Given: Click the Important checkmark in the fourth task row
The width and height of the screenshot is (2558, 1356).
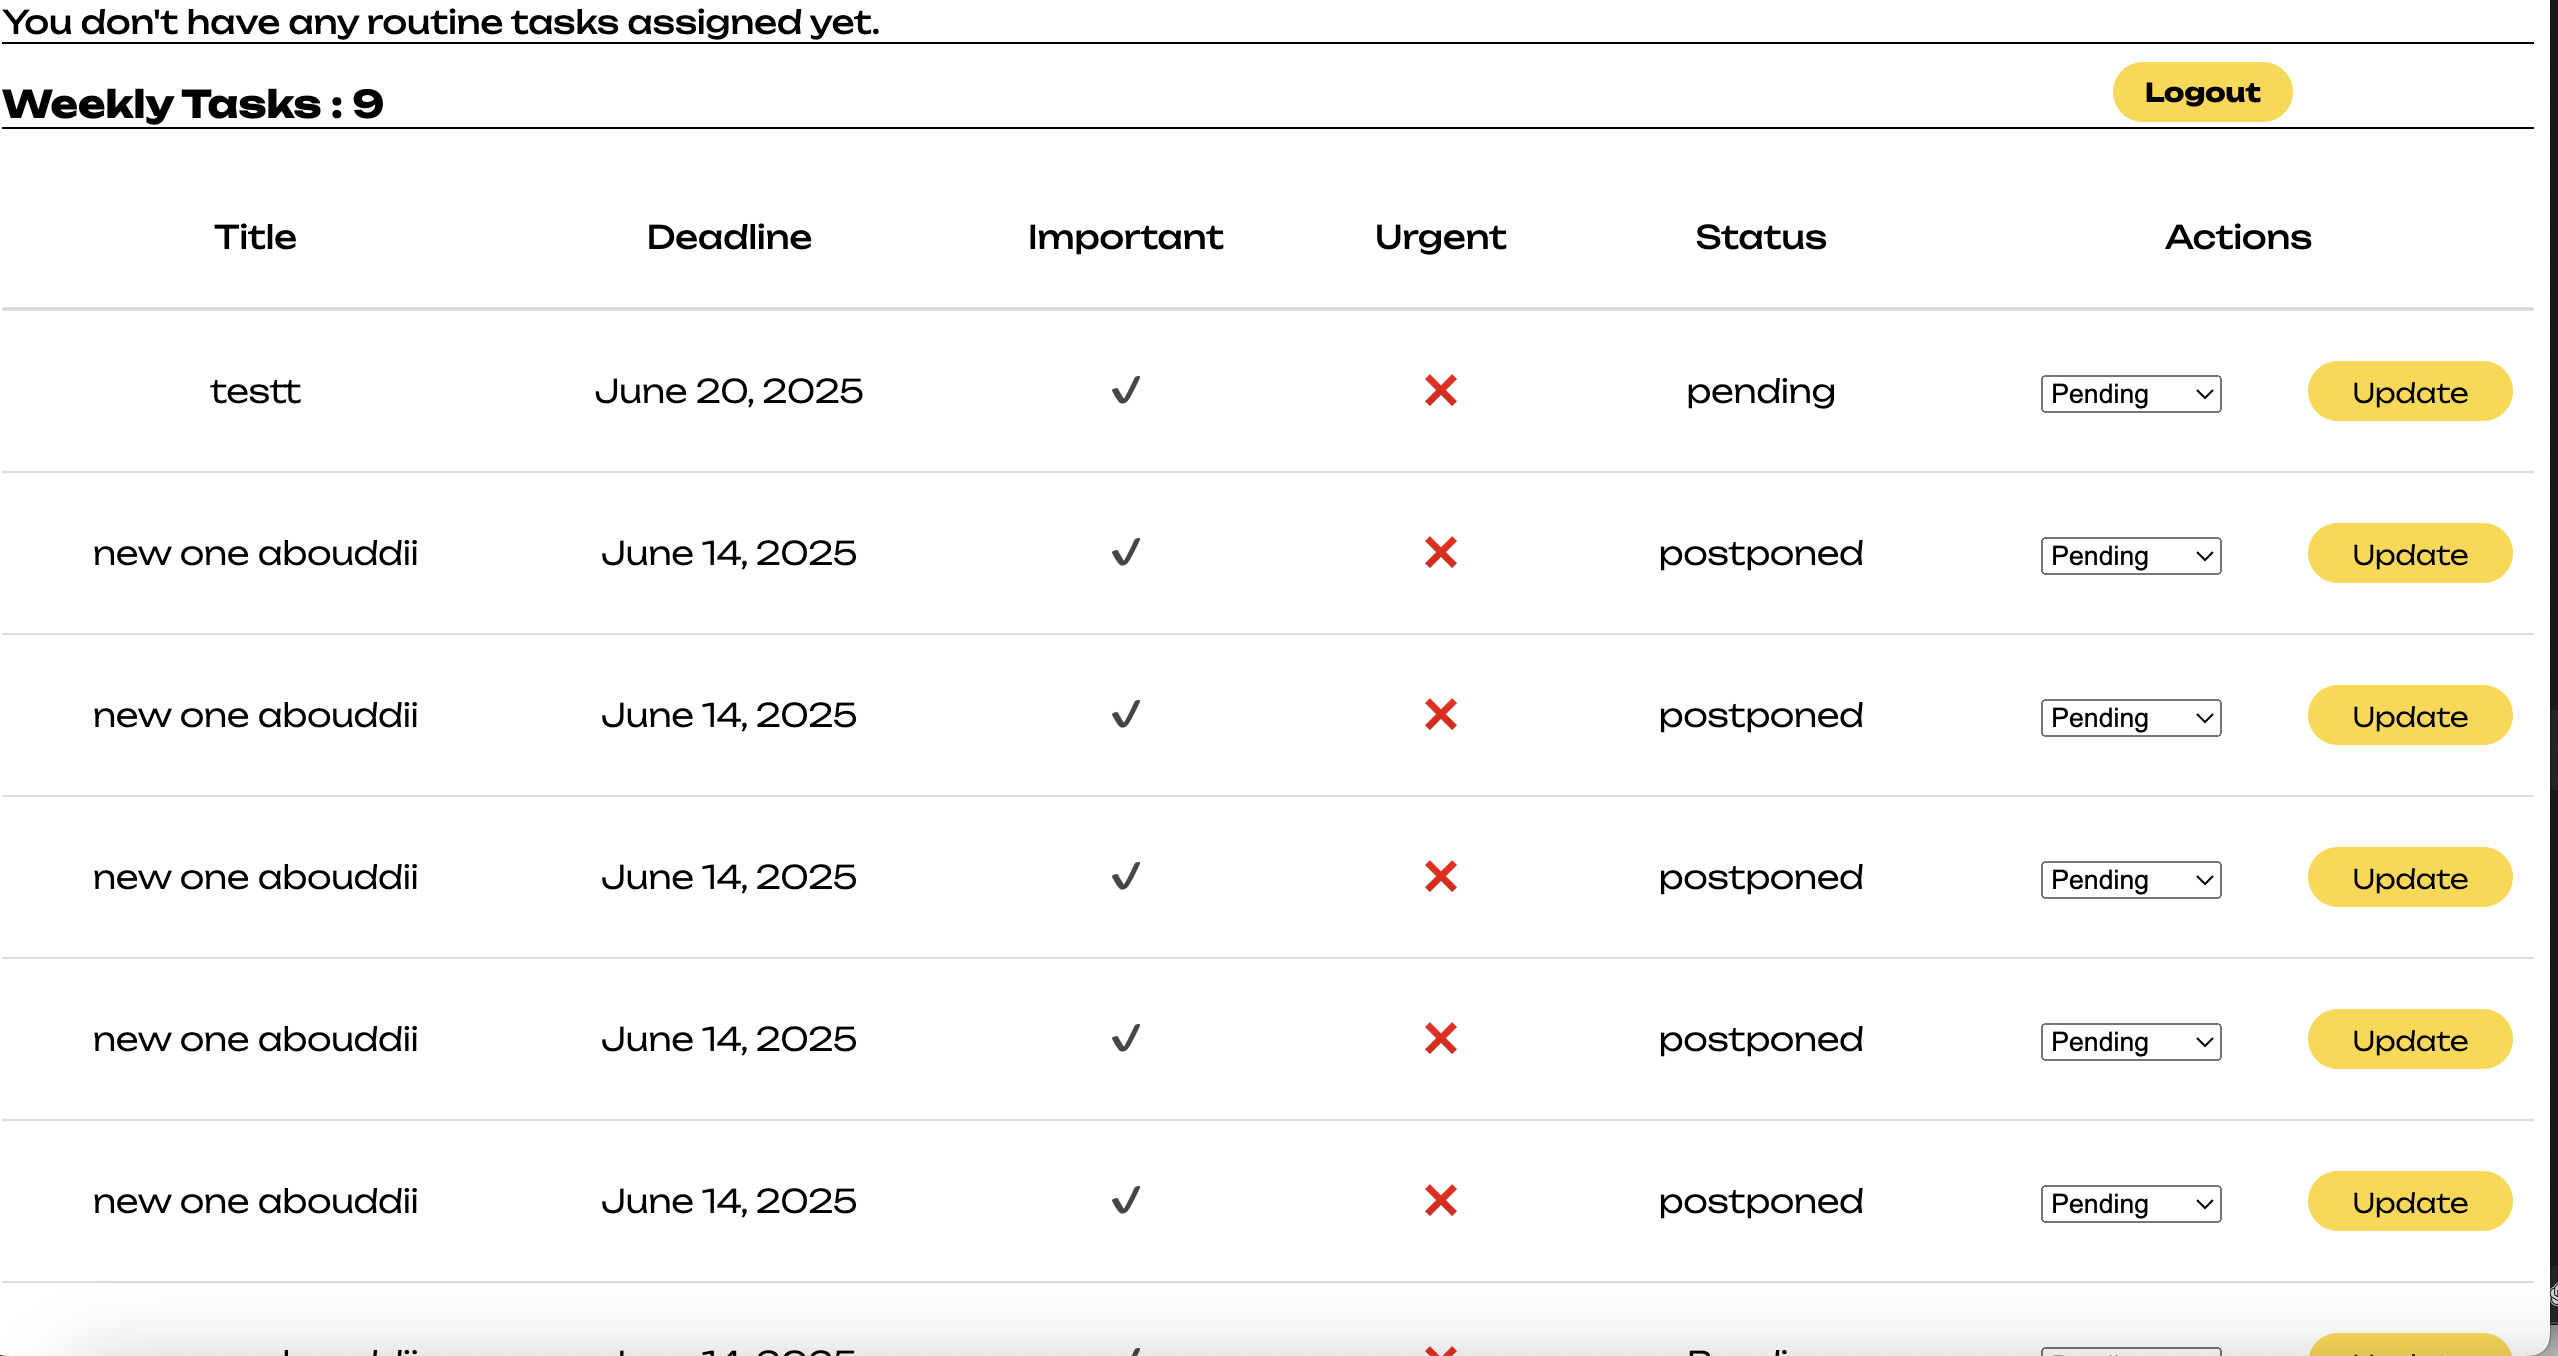Looking at the screenshot, I should (1126, 876).
